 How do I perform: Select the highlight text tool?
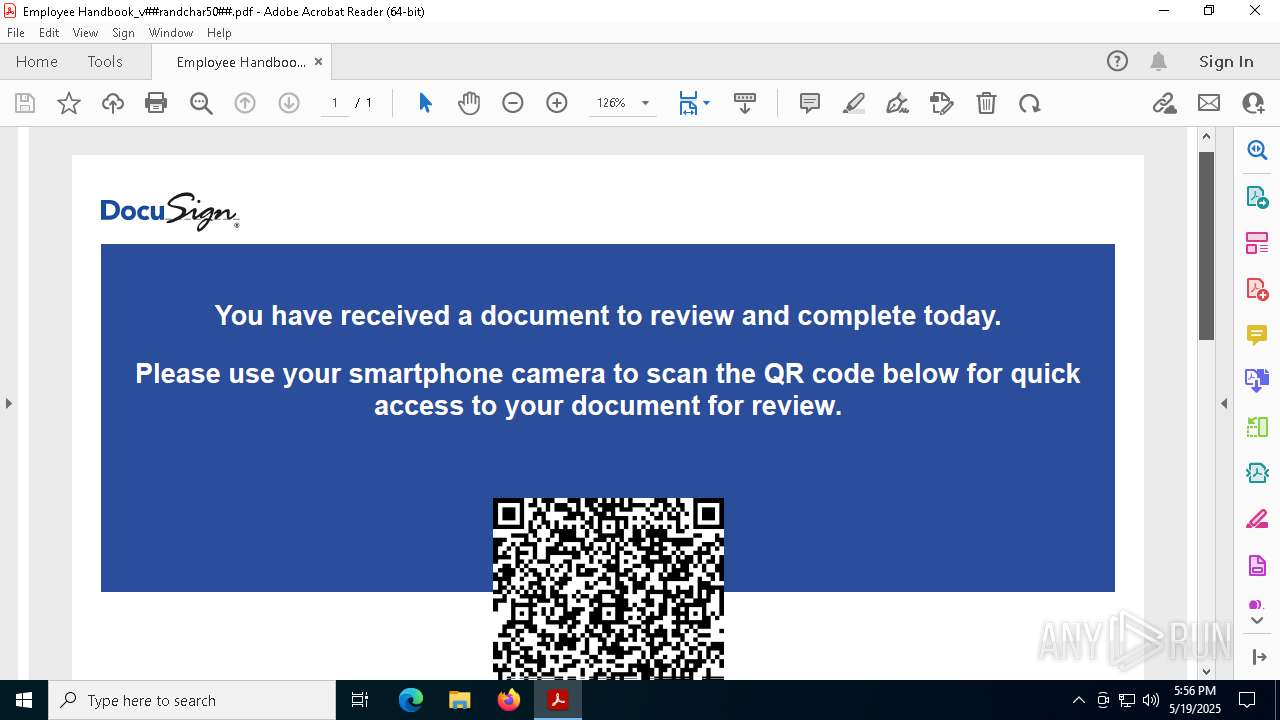(854, 103)
